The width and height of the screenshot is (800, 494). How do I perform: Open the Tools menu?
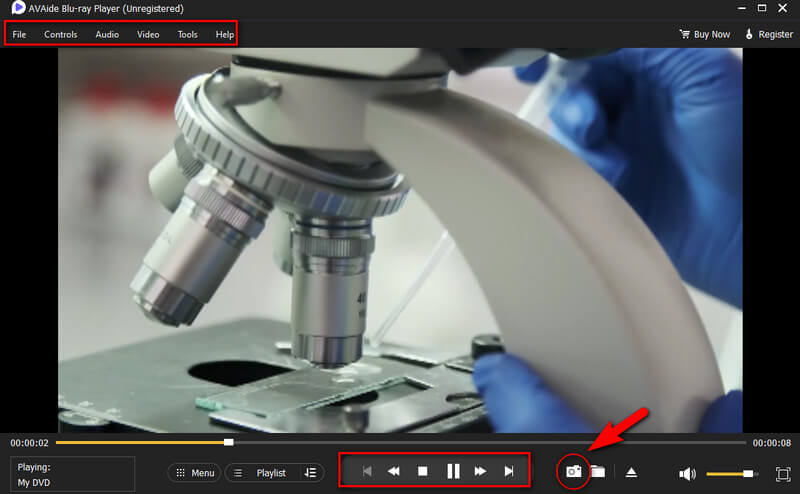[187, 34]
